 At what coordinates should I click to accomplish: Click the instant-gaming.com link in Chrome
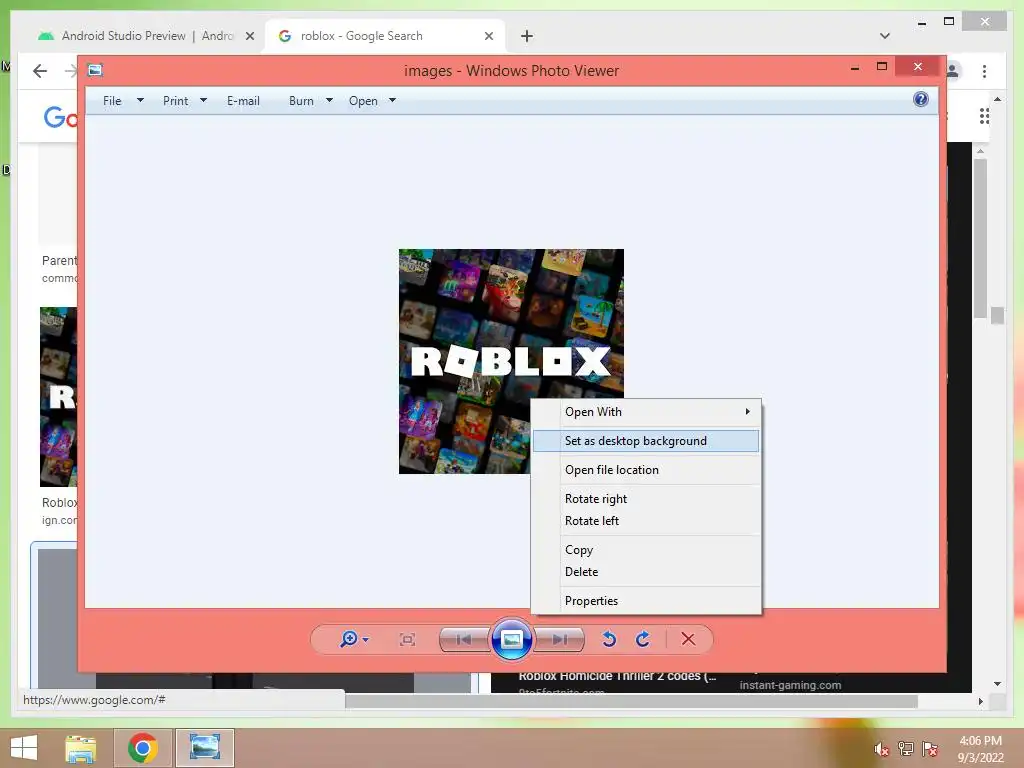[790, 685]
